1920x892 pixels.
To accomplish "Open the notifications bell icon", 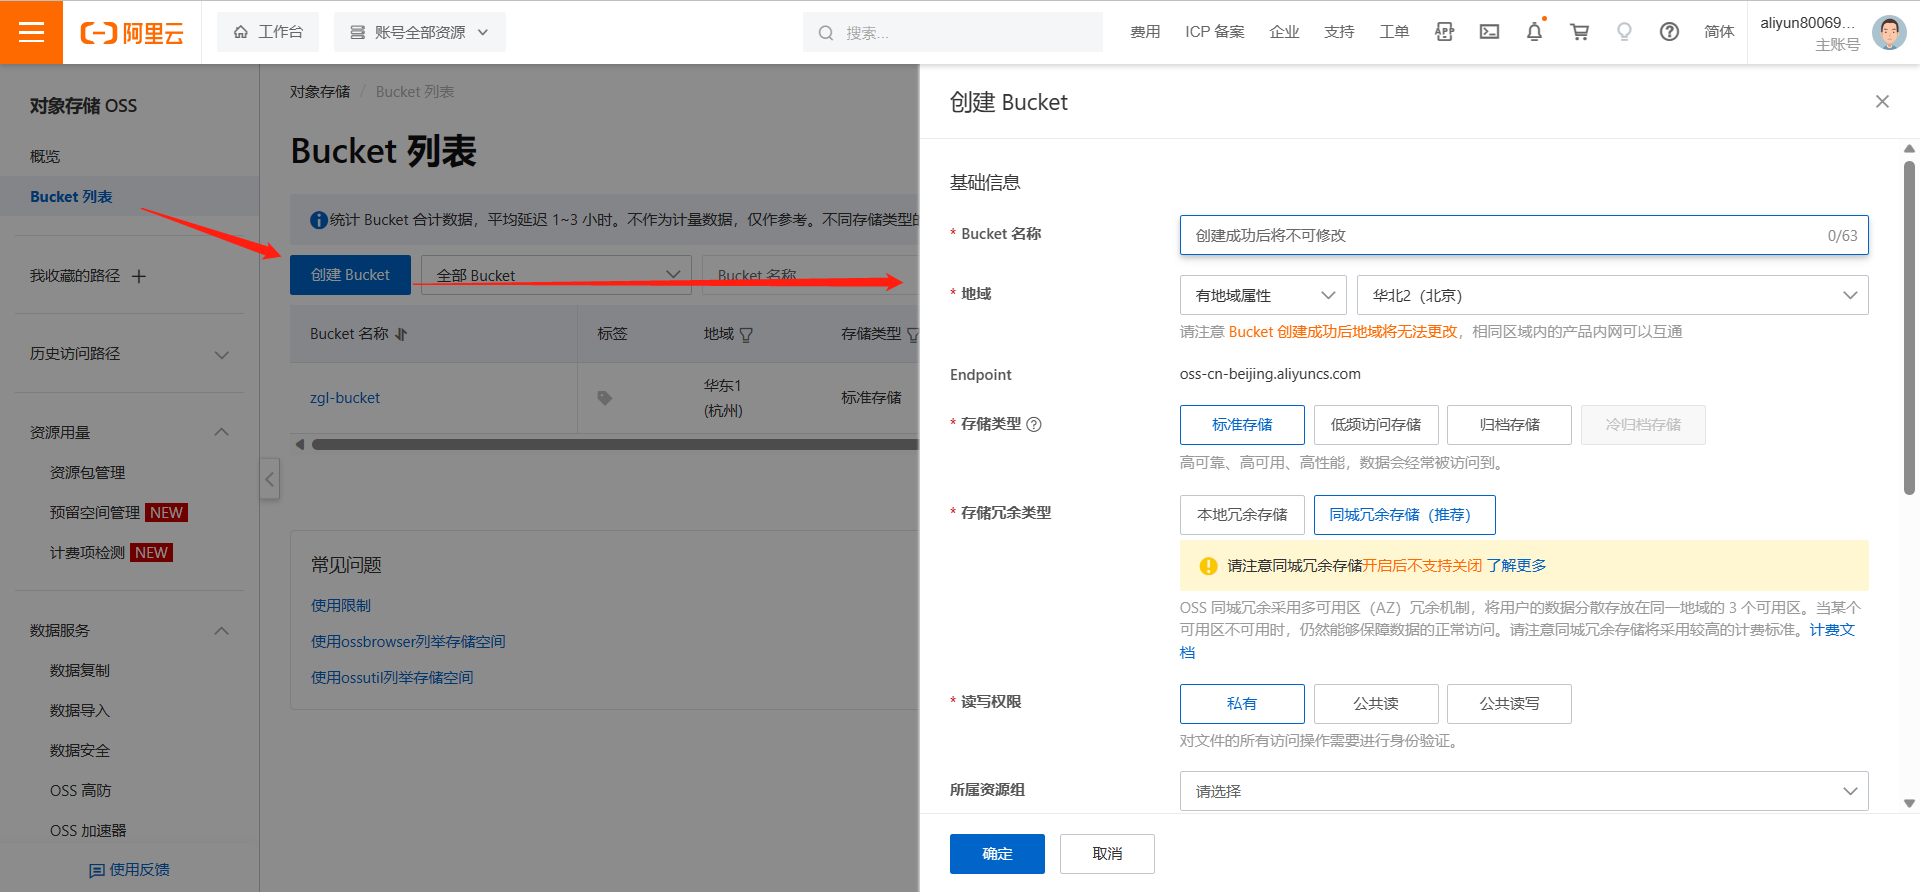I will coord(1534,32).
